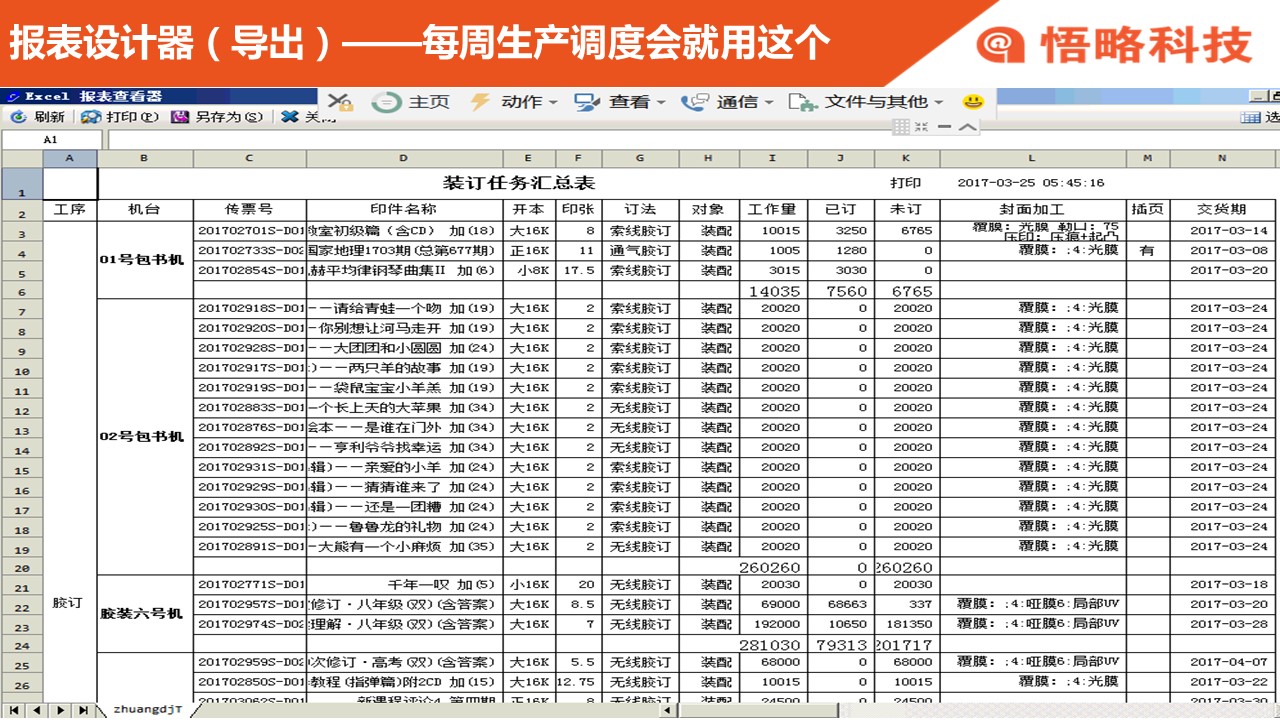
Task: Click the 小8K format cell
Action: point(529,270)
